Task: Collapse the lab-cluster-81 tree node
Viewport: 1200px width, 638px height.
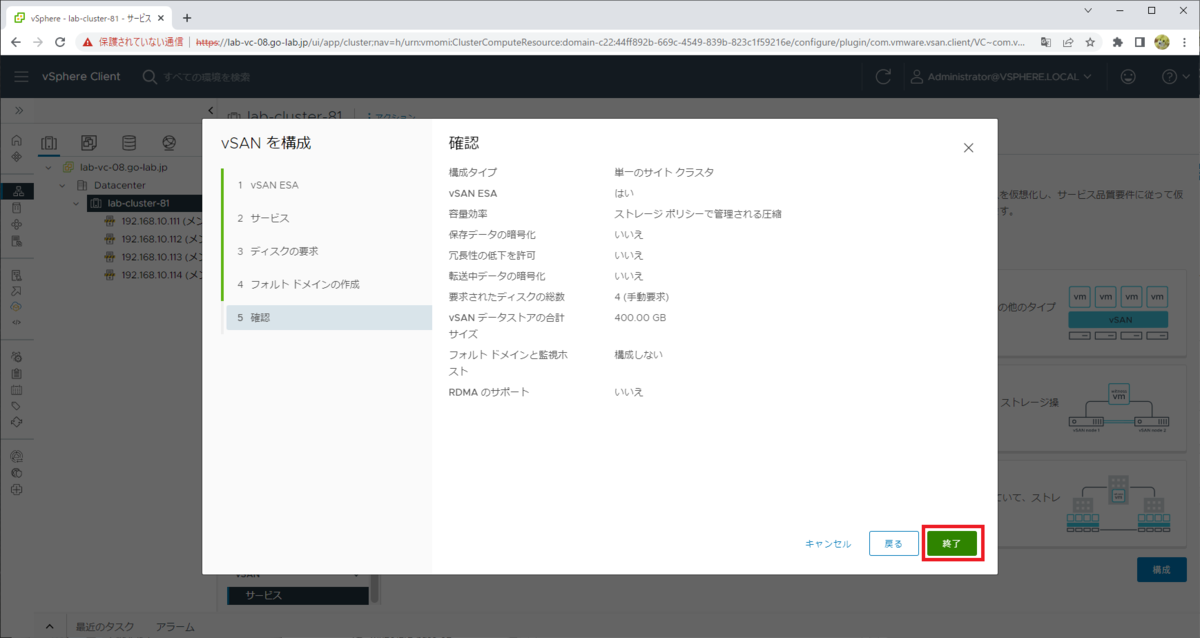Action: (76, 203)
